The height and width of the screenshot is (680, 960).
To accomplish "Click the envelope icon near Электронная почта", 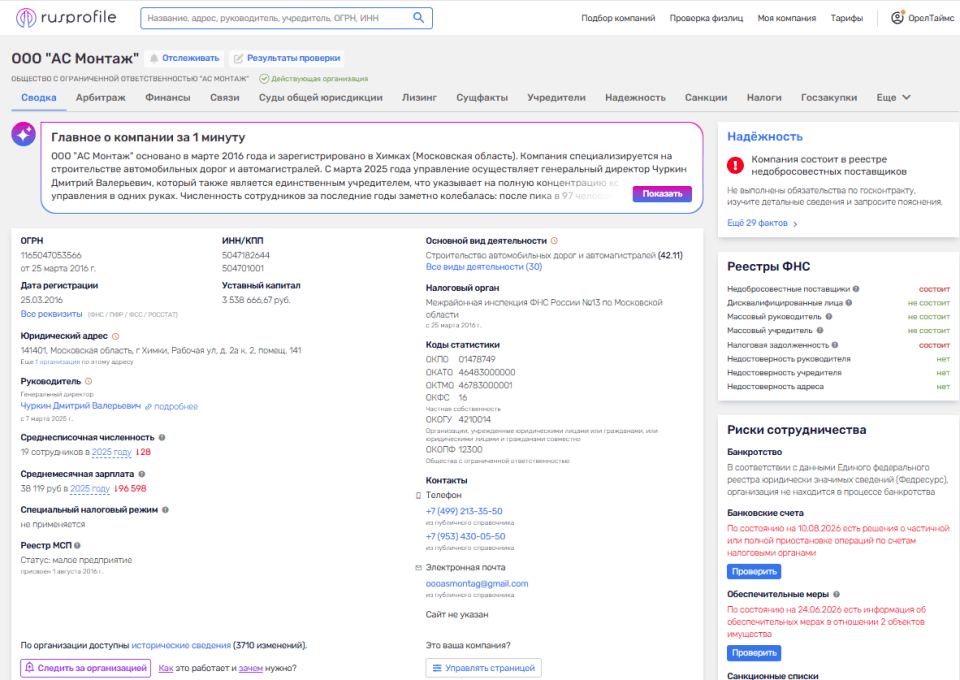I will point(419,568).
